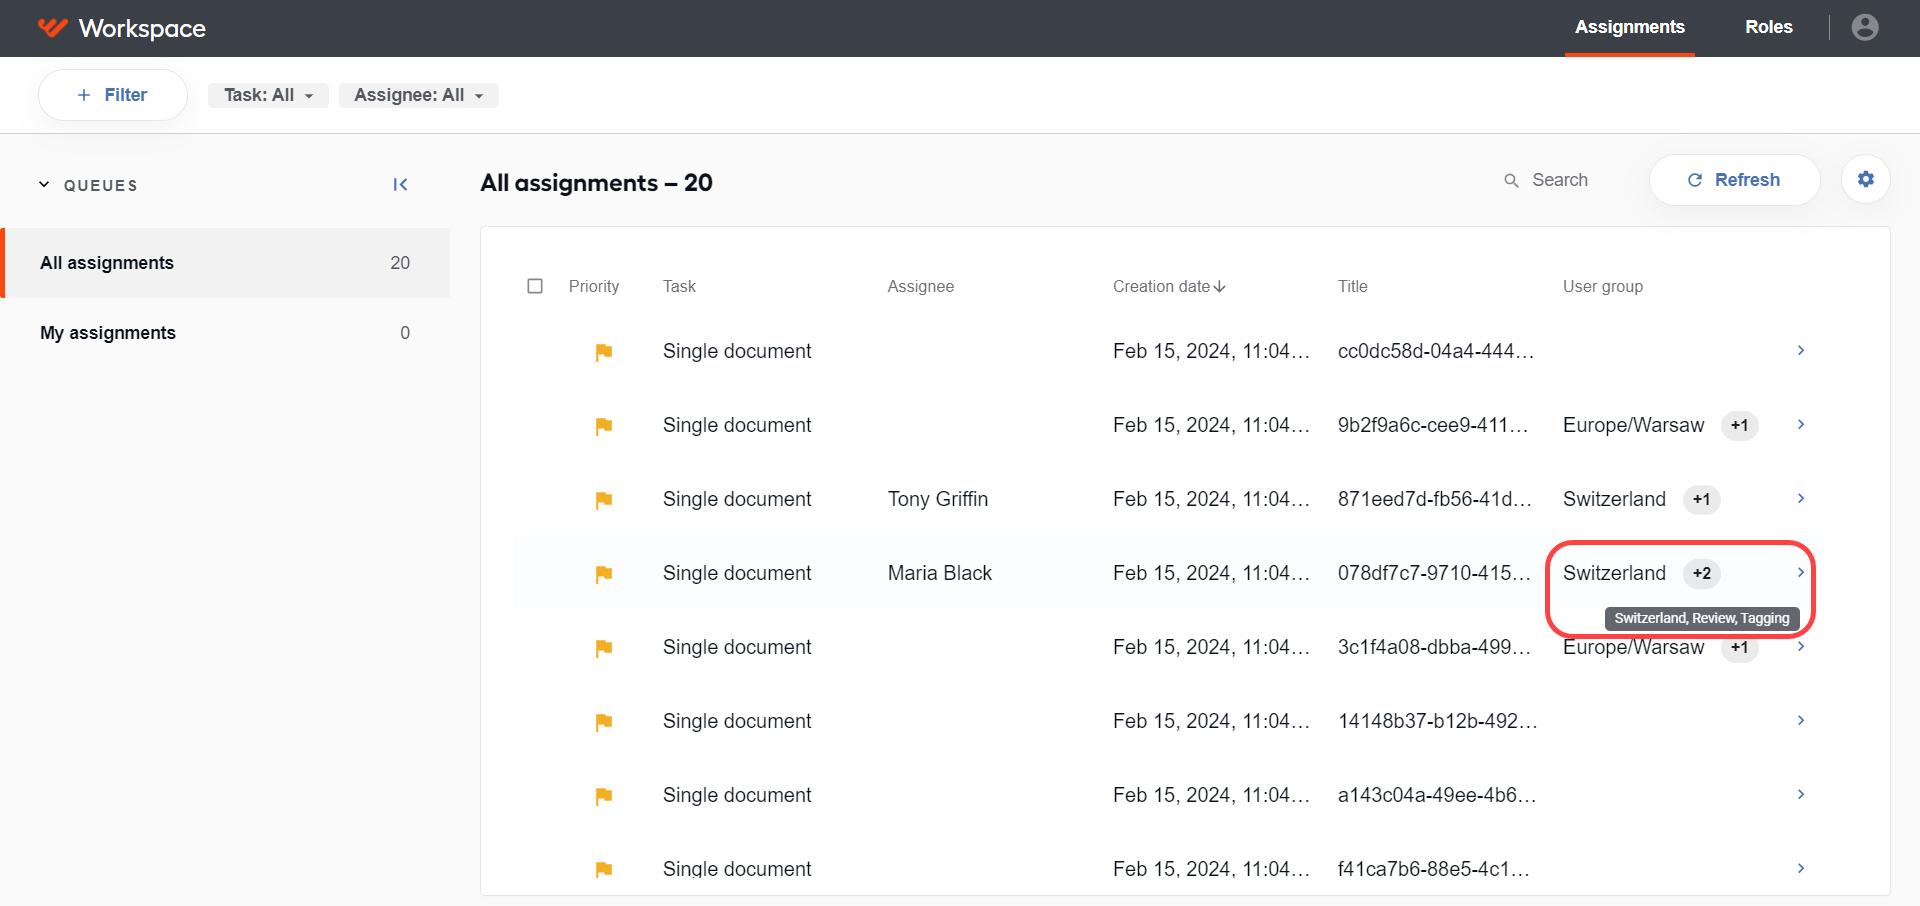Open Tony Griffin row details arrow

coord(1801,498)
